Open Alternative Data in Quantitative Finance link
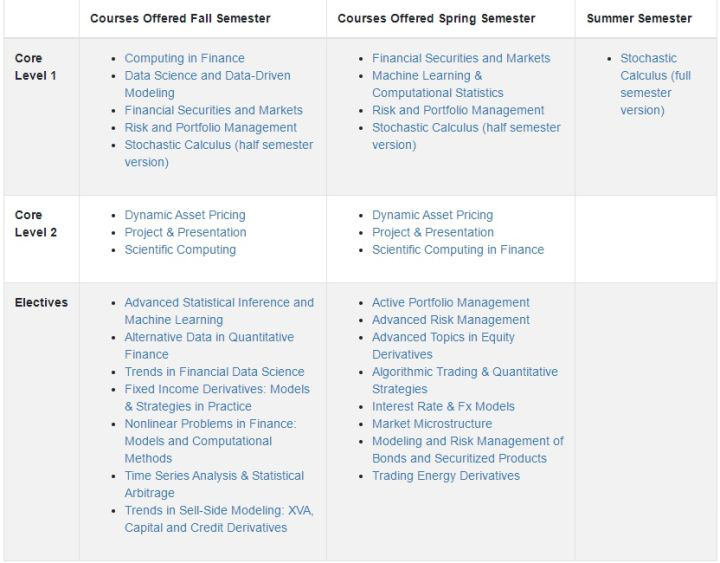Image resolution: width=720 pixels, height=563 pixels. coord(209,337)
